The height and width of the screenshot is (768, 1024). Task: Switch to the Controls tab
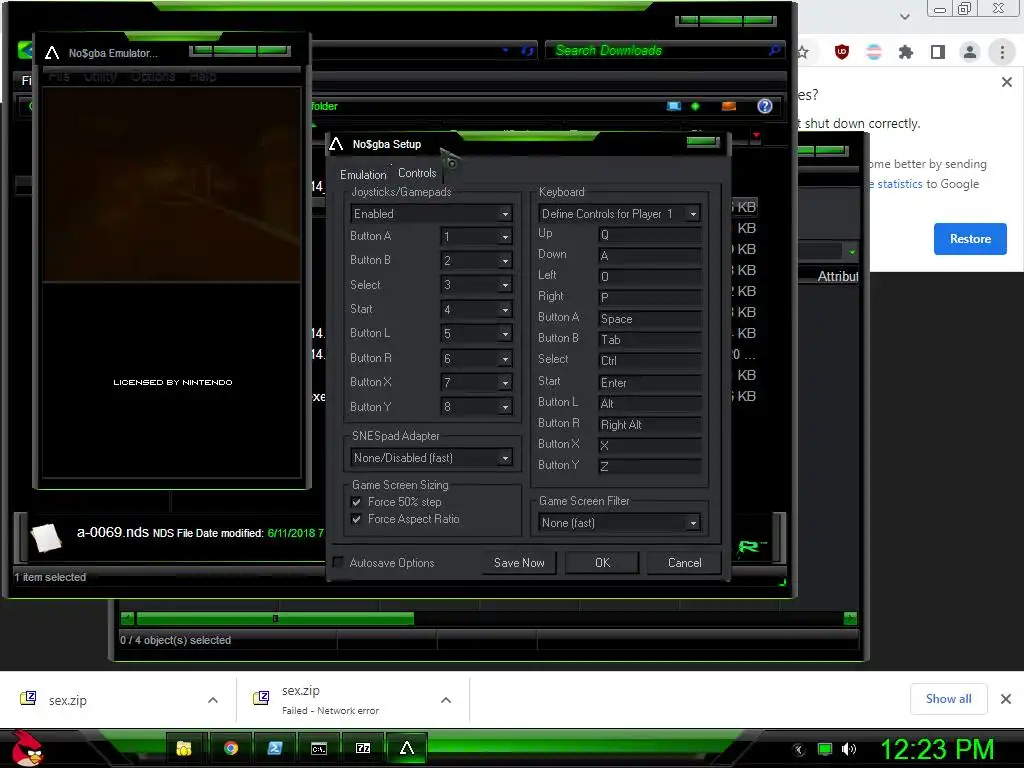(417, 173)
